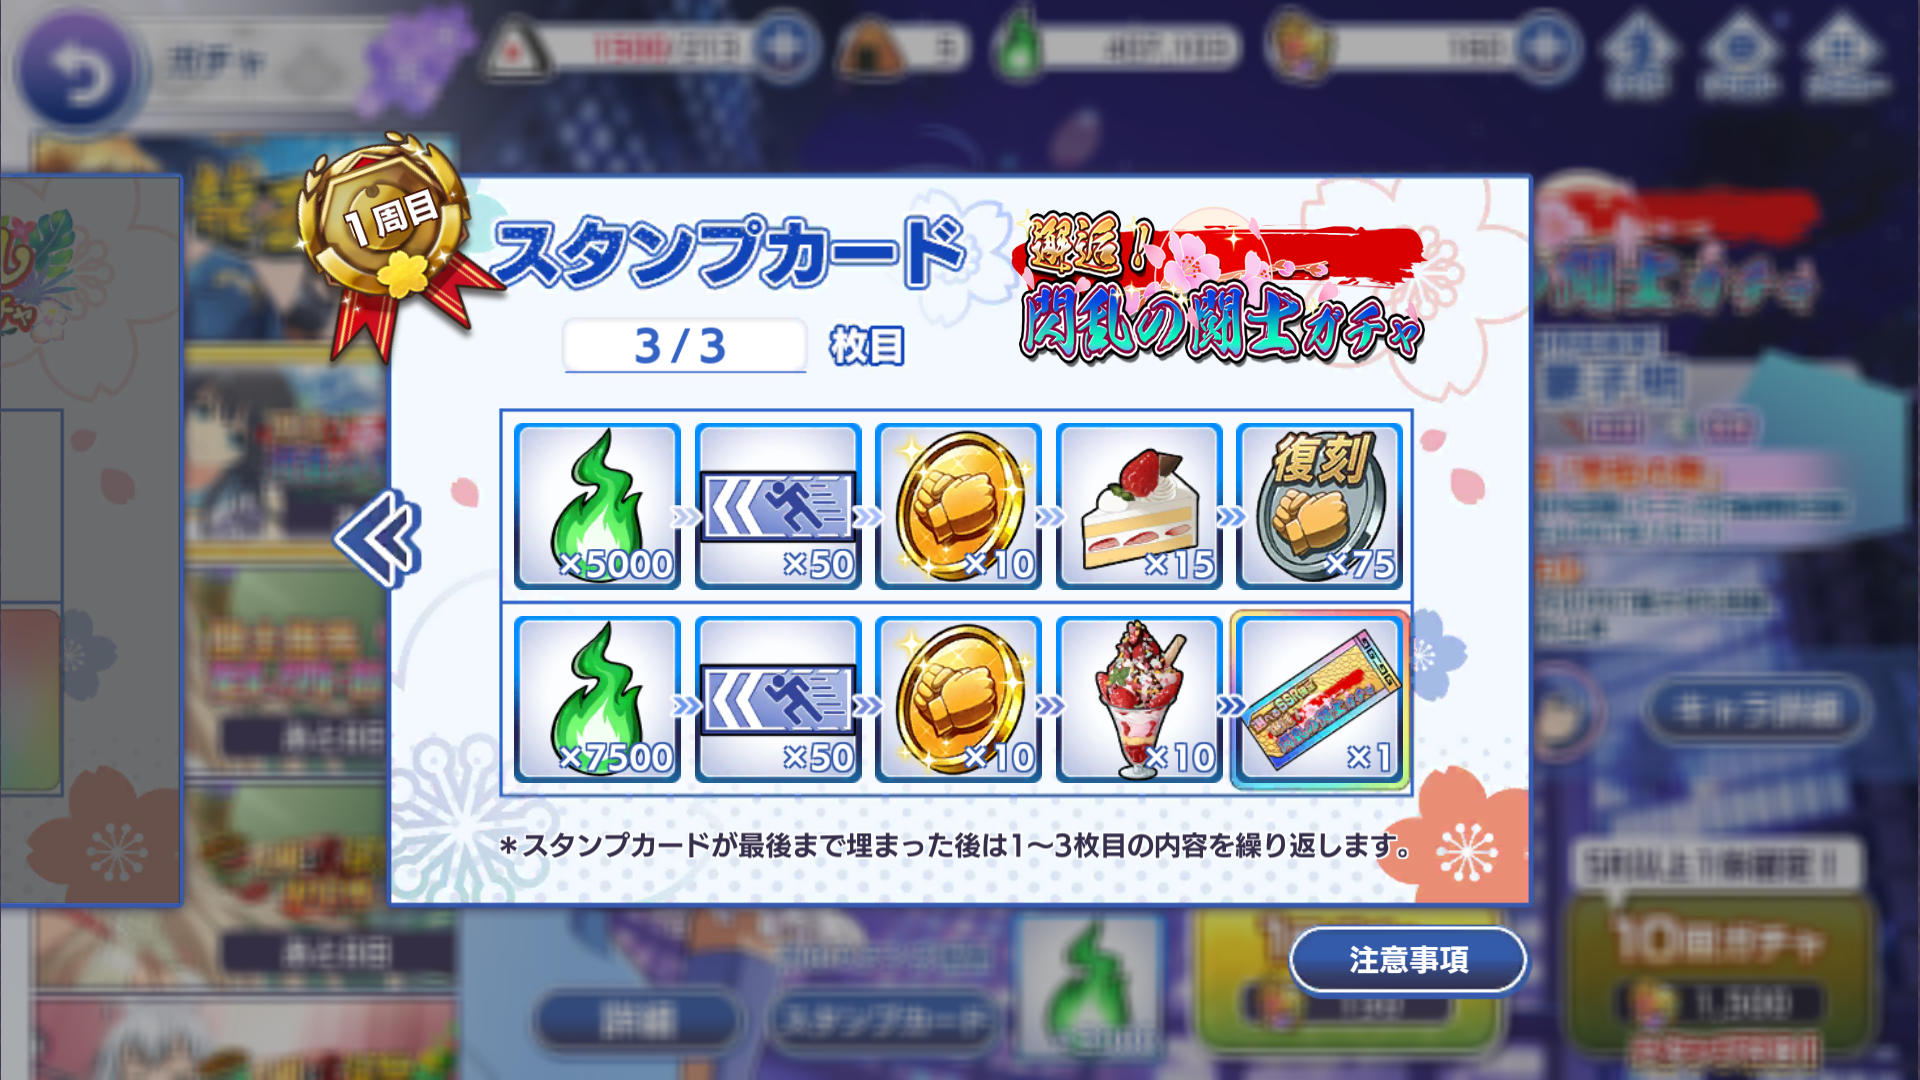Go to previous stamp card page arrow
Screen dimensions: 1920x1080
pos(377,539)
